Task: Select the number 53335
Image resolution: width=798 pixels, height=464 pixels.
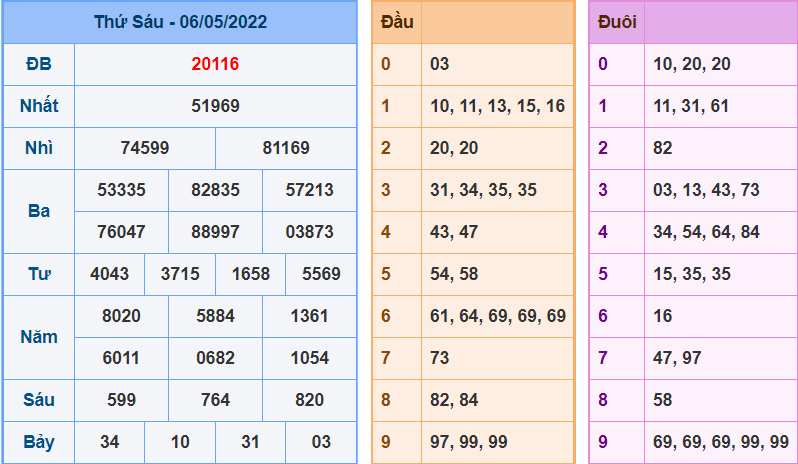Action: tap(121, 190)
